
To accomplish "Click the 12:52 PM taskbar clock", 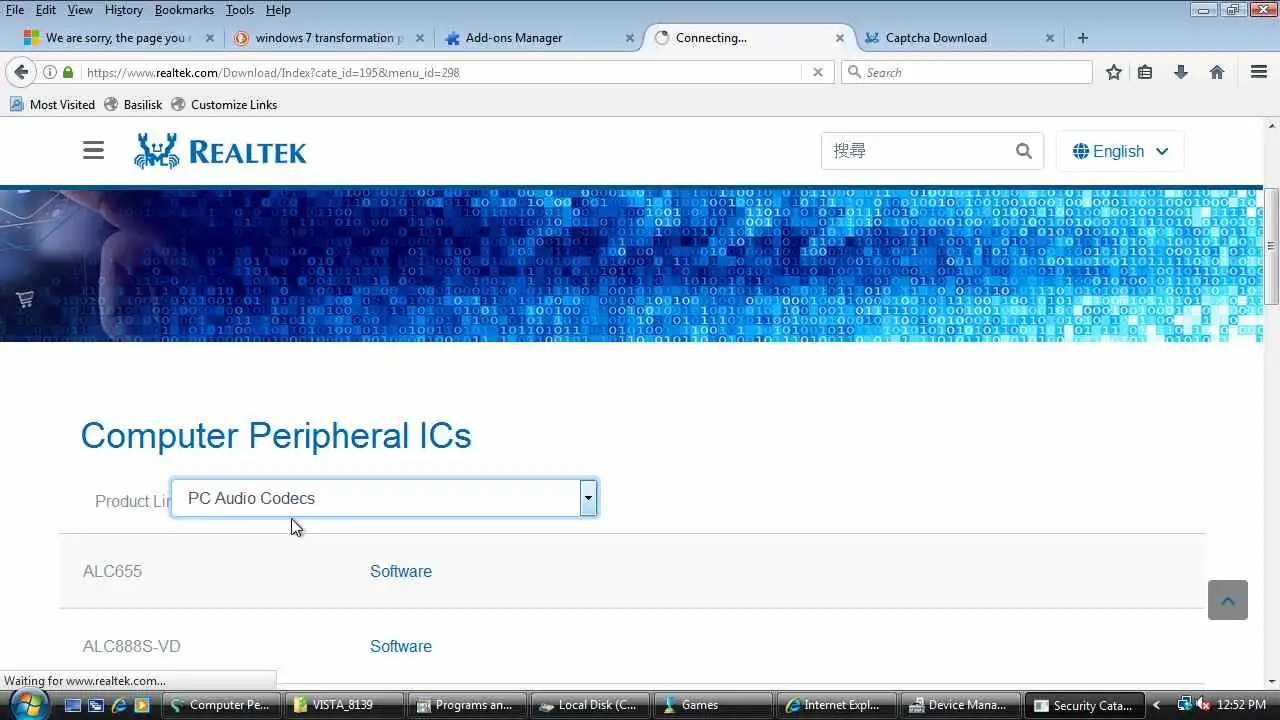I will (x=1243, y=705).
